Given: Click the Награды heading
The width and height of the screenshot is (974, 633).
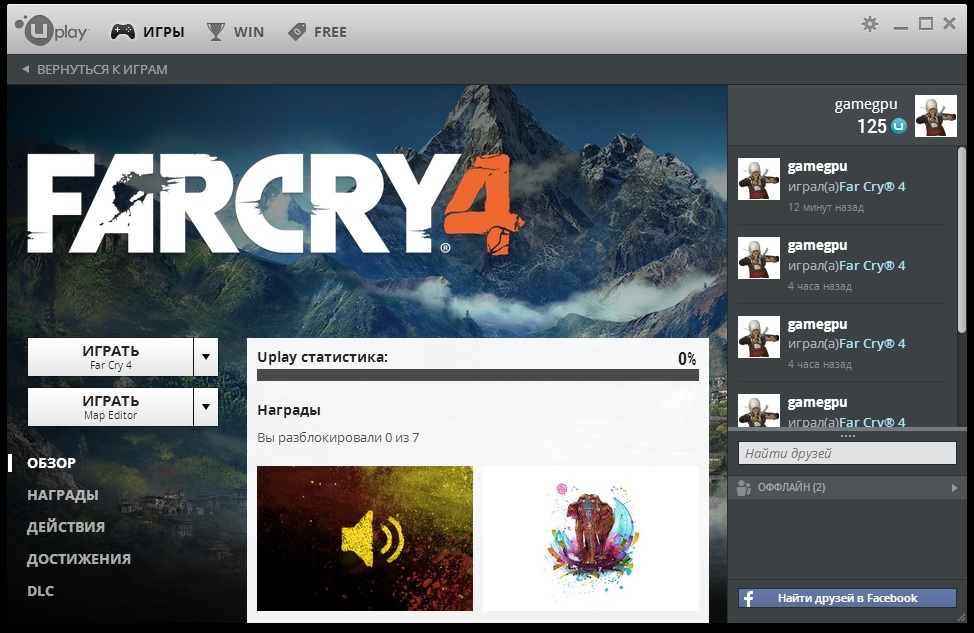Looking at the screenshot, I should pos(289,410).
